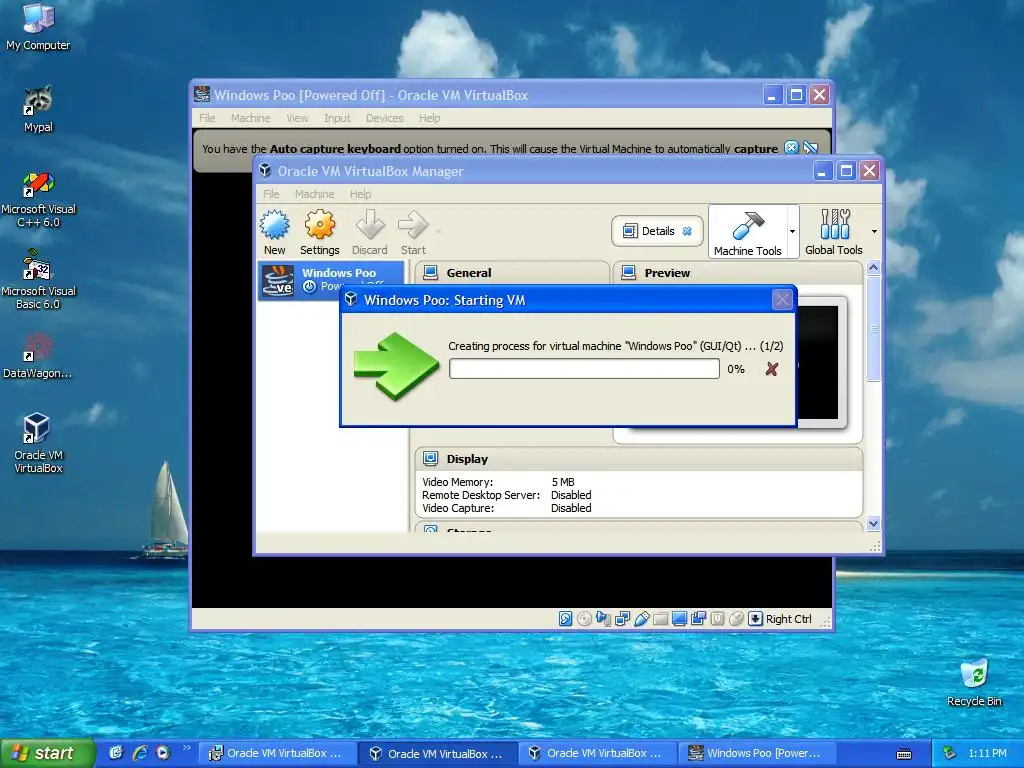Image resolution: width=1024 pixels, height=768 pixels.
Task: Click the display monitor status indicator
Action: pos(679,618)
